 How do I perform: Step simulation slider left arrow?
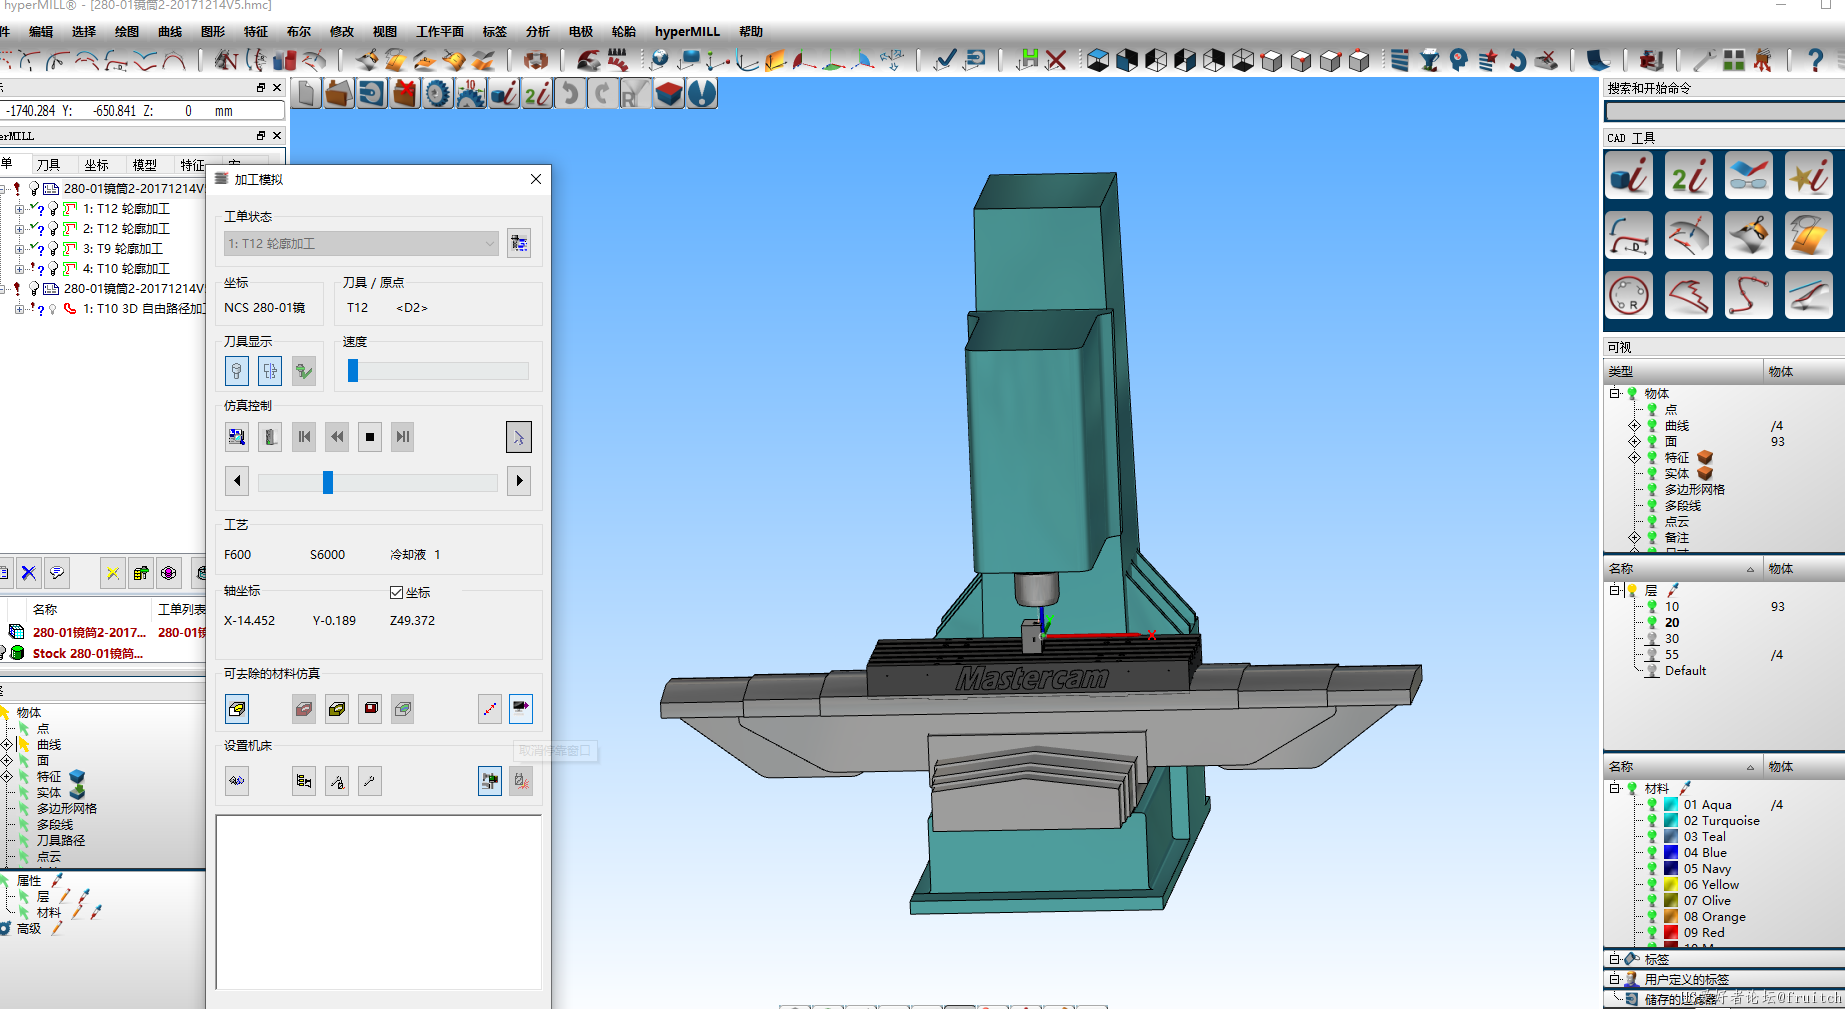click(237, 481)
